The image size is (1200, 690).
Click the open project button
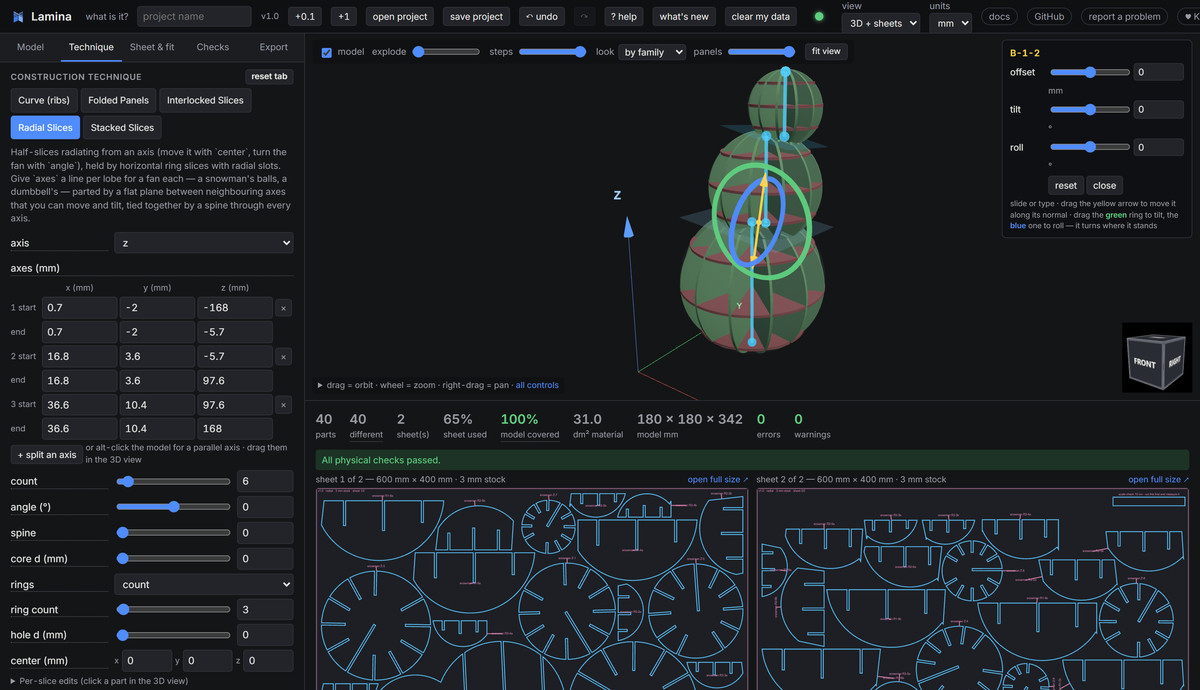400,17
